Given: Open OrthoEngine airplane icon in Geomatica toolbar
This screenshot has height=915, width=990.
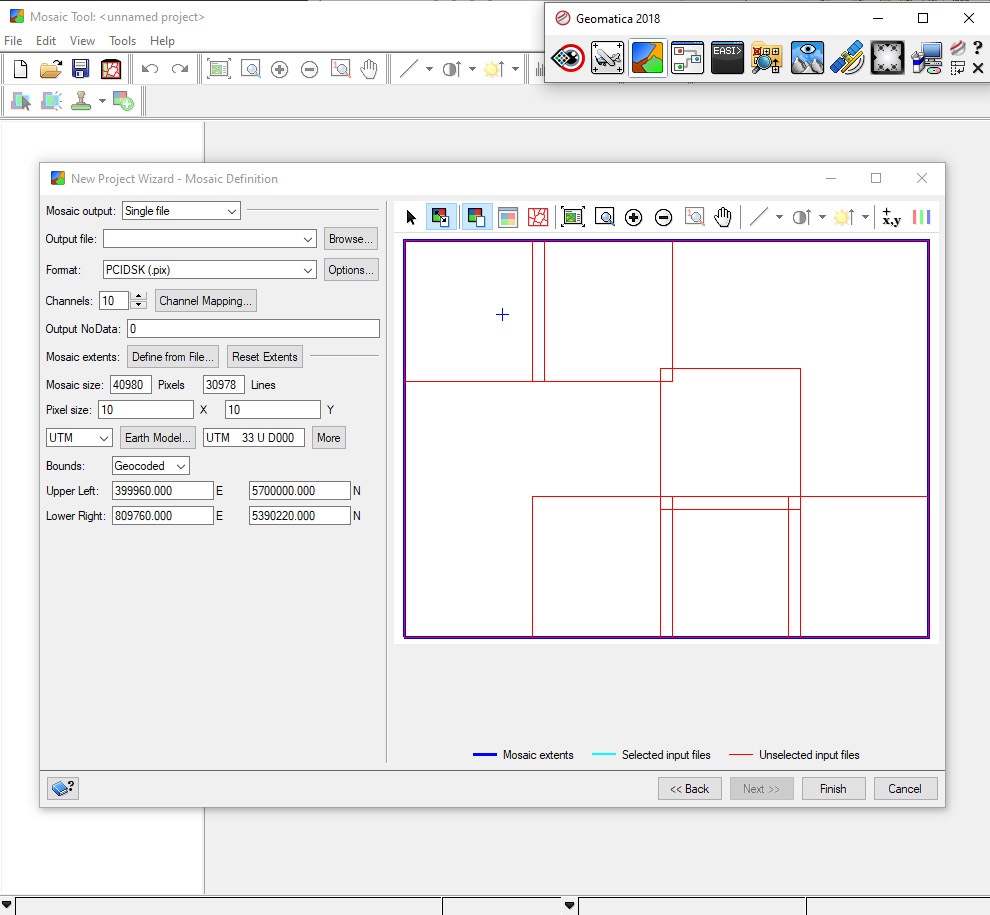Looking at the screenshot, I should (607, 58).
